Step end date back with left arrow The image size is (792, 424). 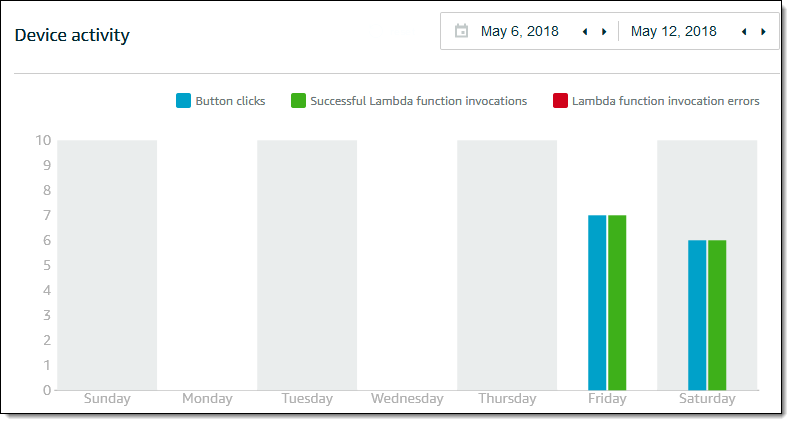coord(744,32)
